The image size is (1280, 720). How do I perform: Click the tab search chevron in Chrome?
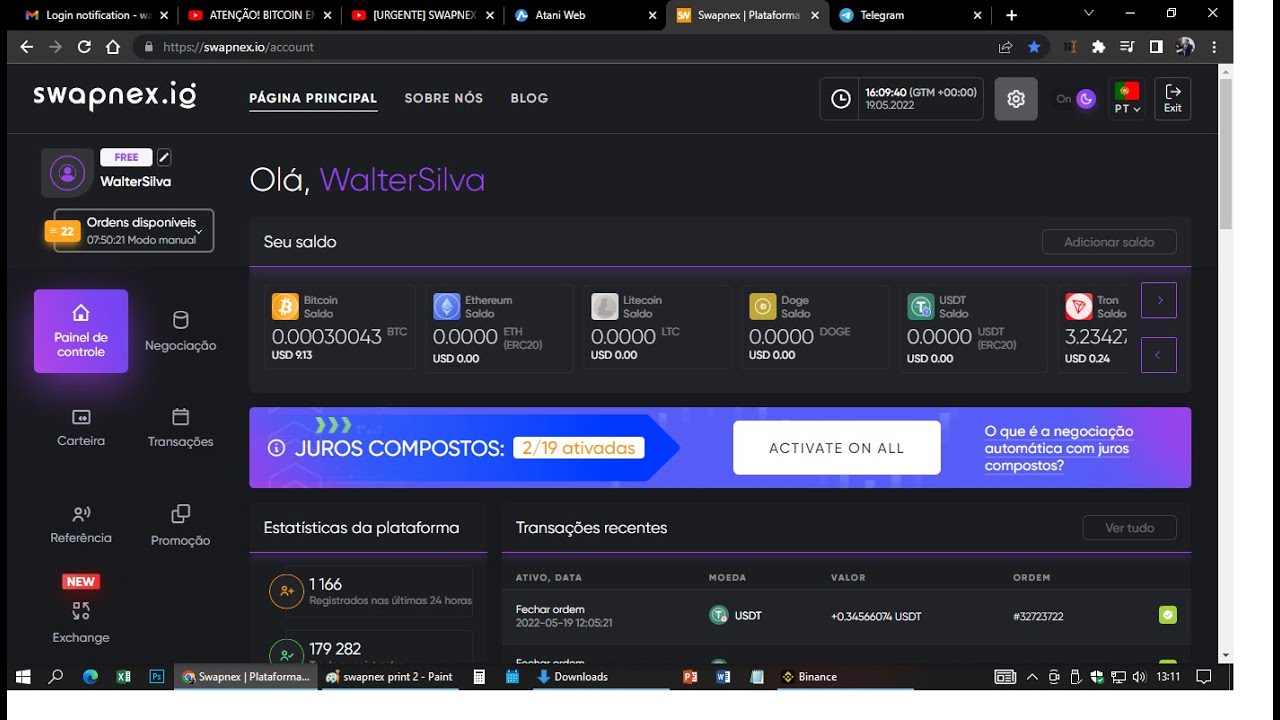click(x=1089, y=13)
